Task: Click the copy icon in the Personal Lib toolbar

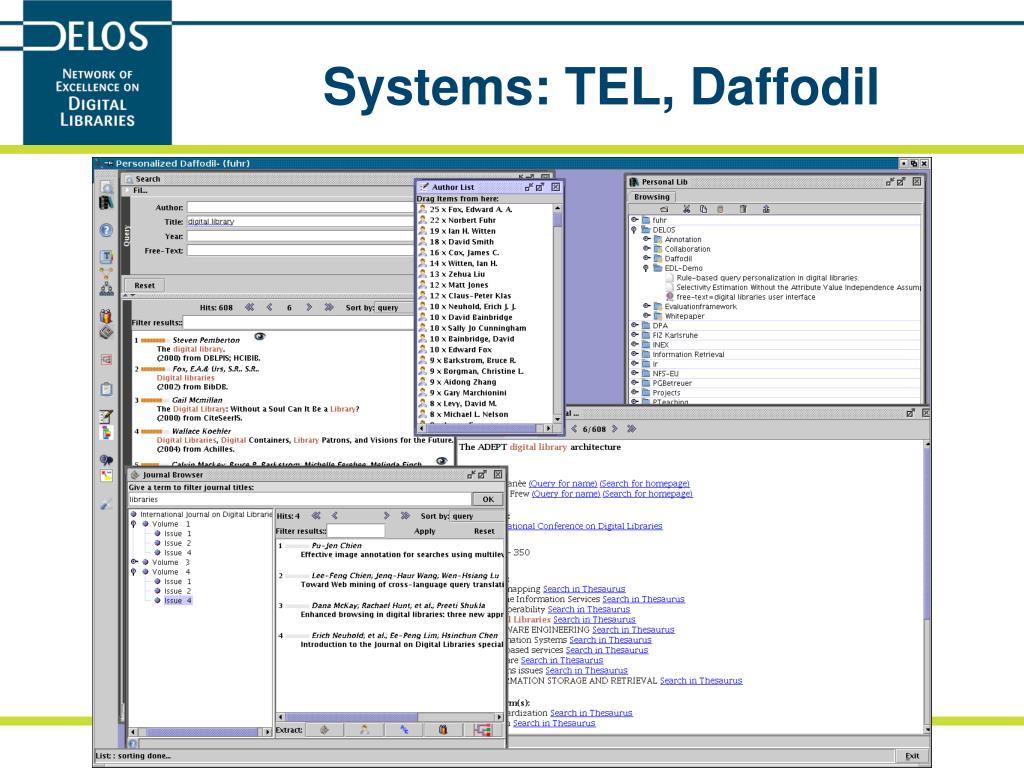Action: (703, 210)
